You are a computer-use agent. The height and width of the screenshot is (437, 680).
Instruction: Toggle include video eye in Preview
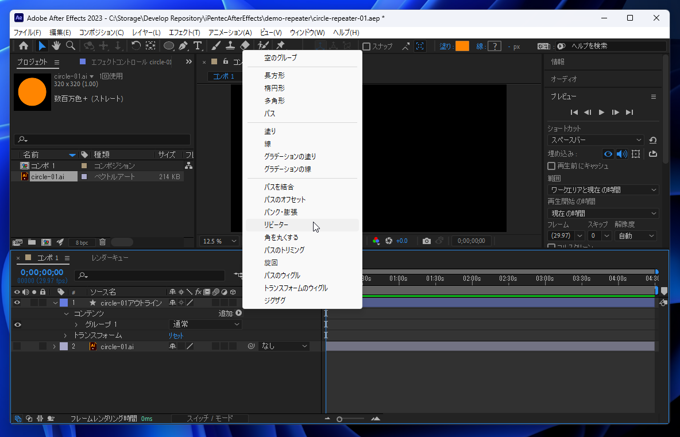click(x=608, y=154)
